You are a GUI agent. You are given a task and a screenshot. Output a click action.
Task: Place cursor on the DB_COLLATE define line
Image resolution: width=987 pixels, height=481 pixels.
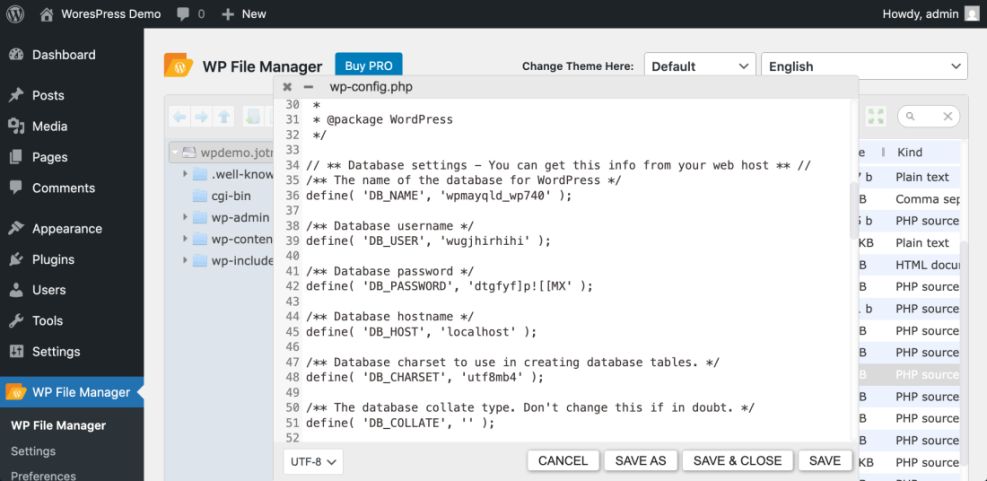coord(400,423)
